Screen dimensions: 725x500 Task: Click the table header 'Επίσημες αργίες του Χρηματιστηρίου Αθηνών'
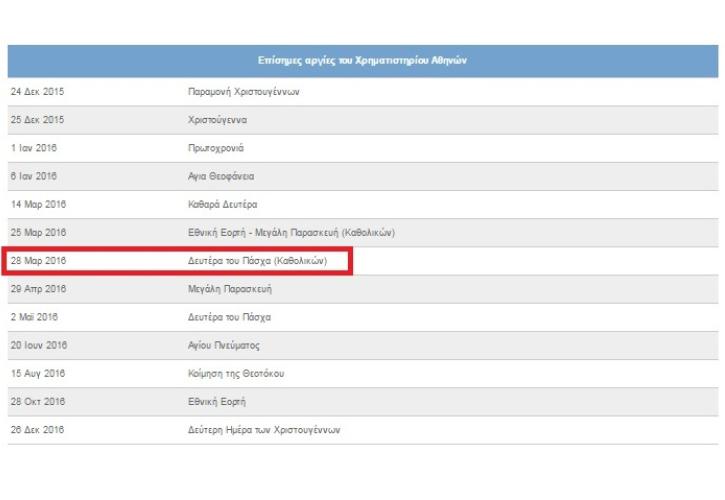pos(362,61)
